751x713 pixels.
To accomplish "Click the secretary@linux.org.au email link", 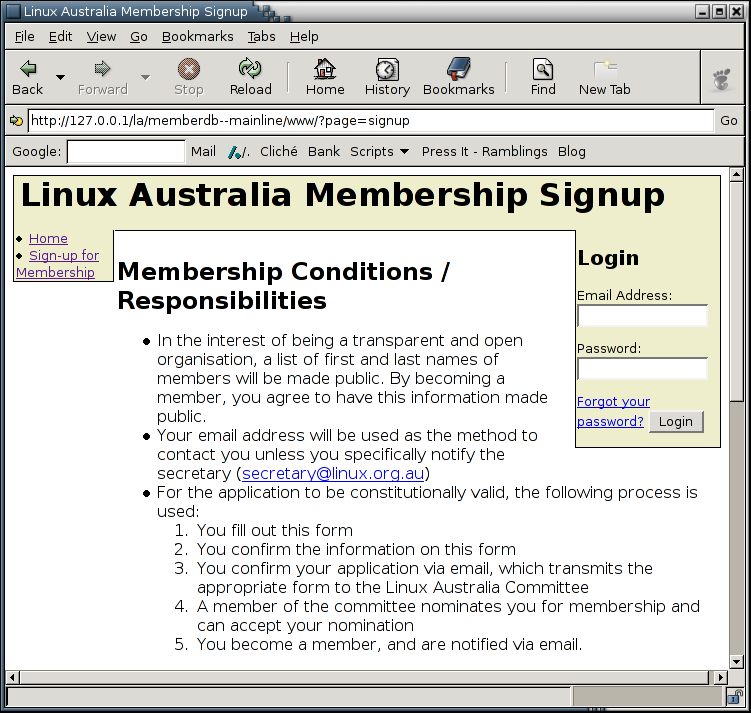I will [x=333, y=474].
